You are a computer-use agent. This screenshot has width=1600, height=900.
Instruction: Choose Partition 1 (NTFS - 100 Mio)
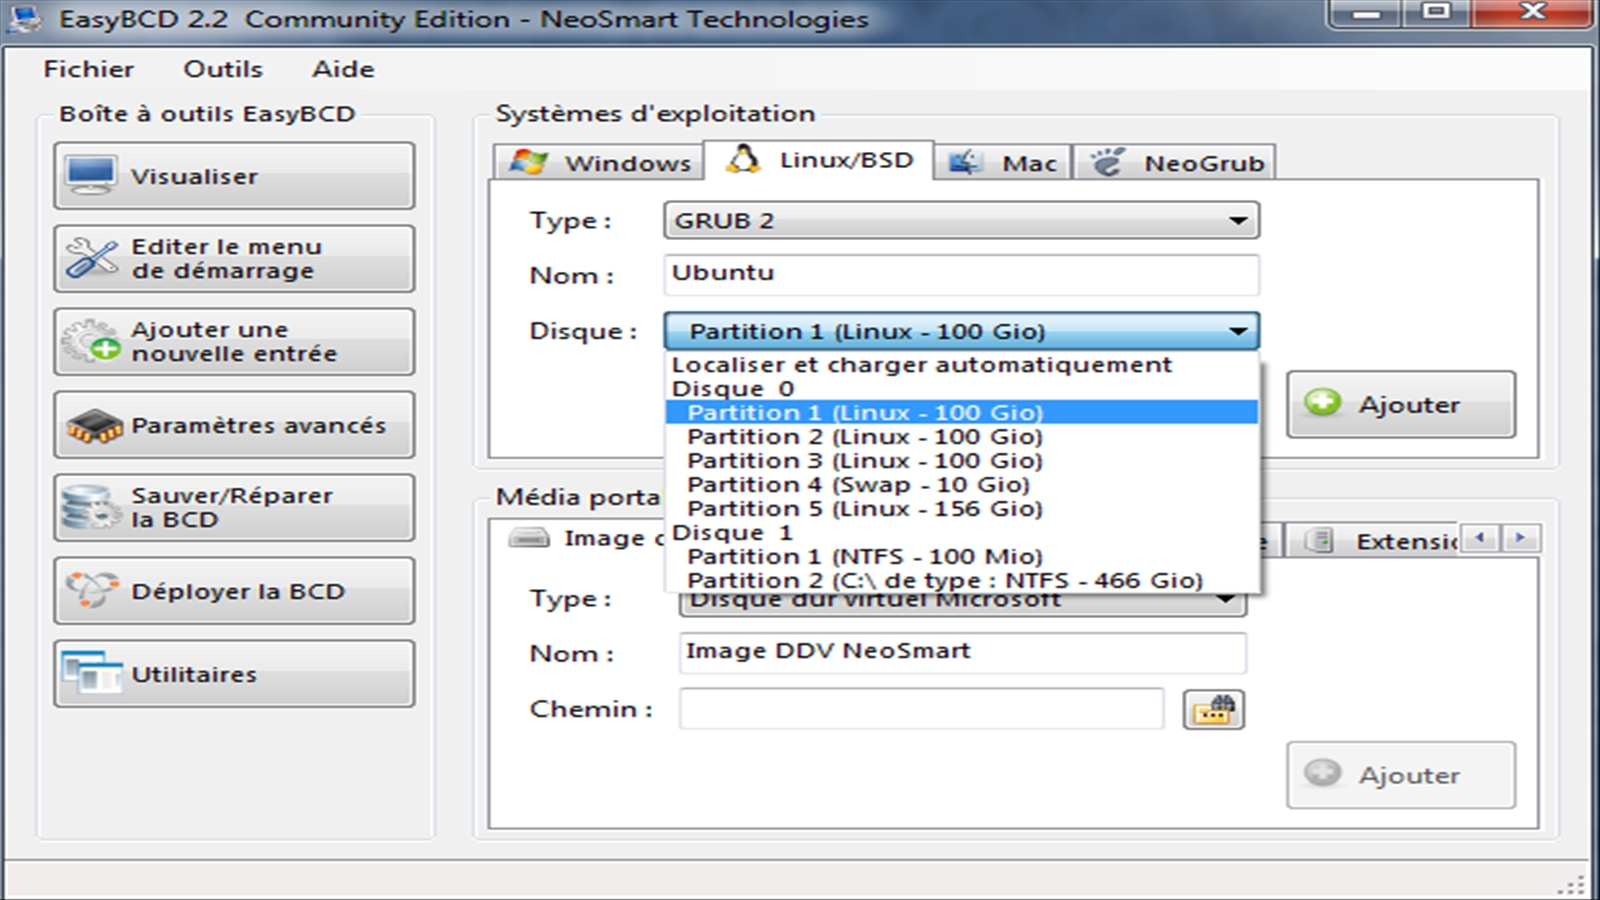961,556
